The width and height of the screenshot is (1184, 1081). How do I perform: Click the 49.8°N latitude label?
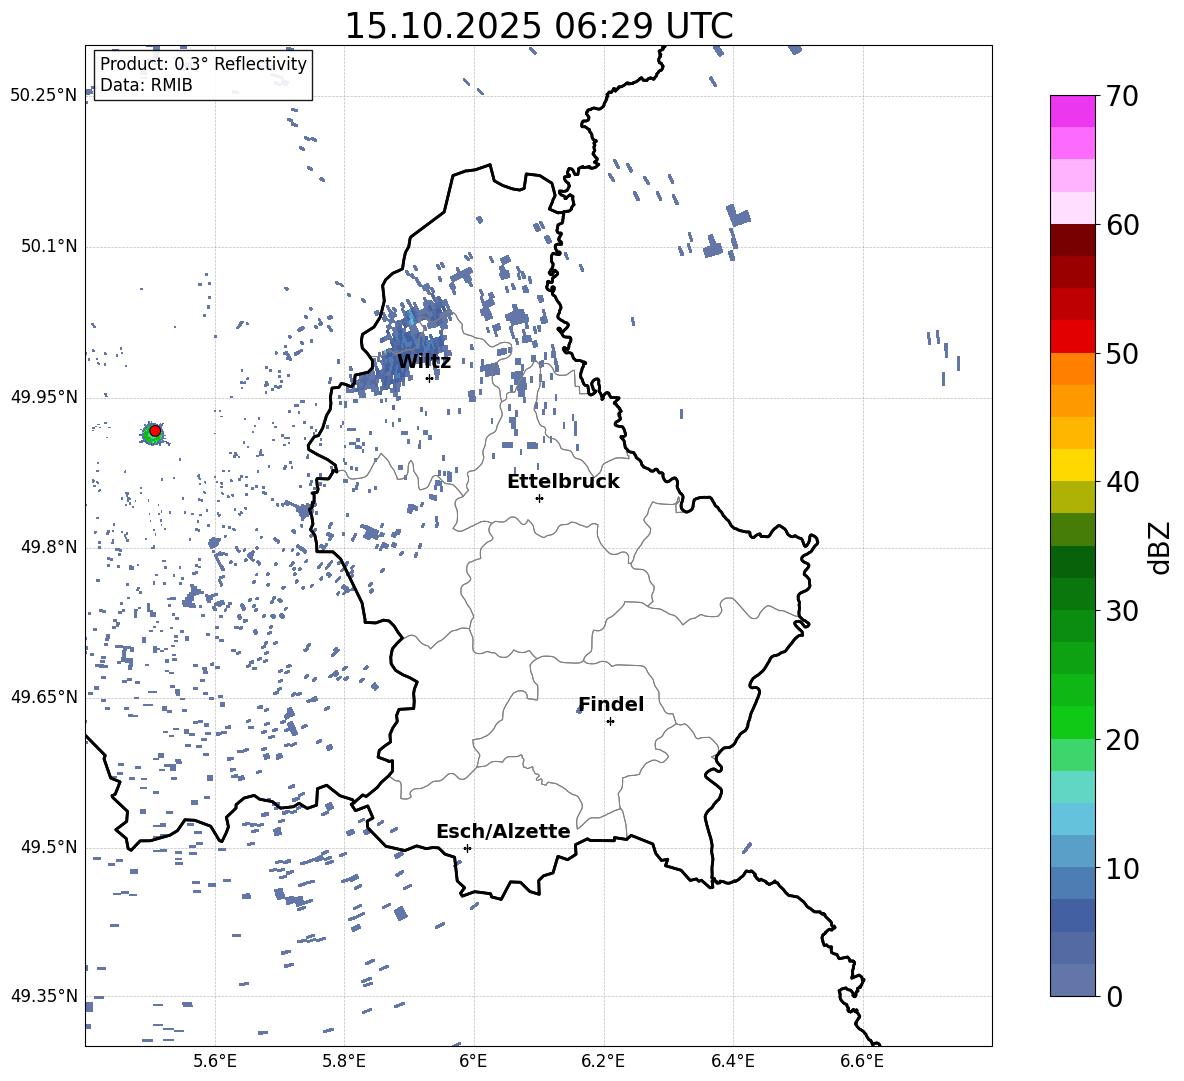tap(49, 547)
